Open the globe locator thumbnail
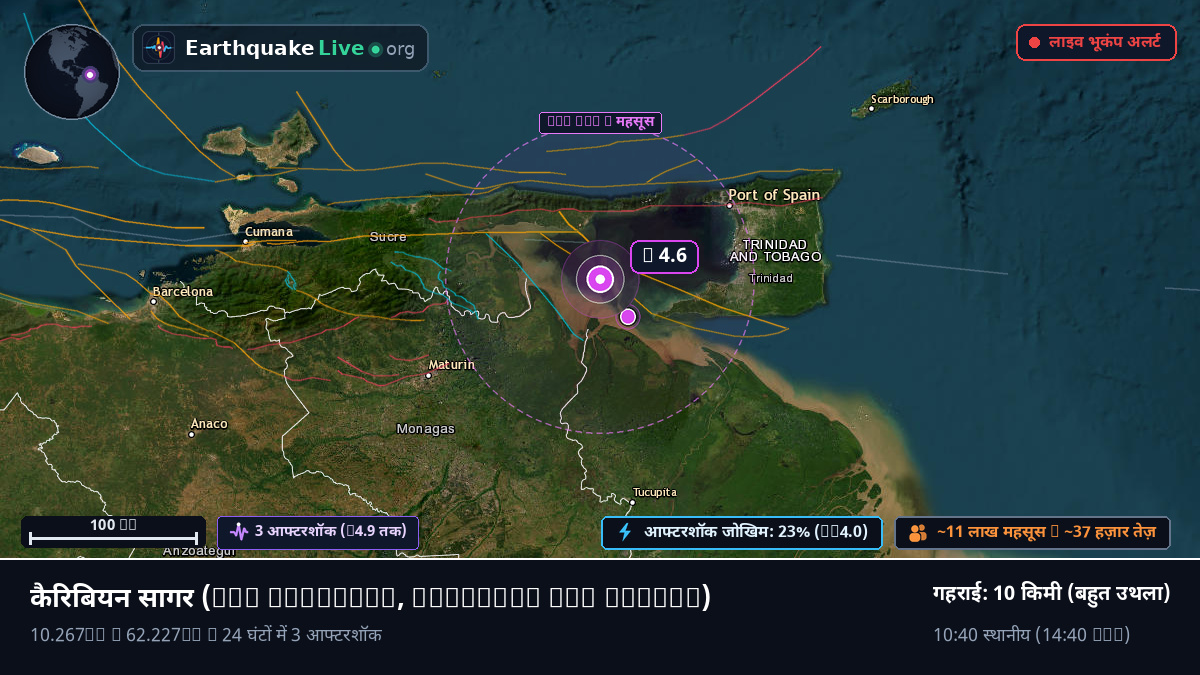This screenshot has width=1200, height=675. pos(72,72)
